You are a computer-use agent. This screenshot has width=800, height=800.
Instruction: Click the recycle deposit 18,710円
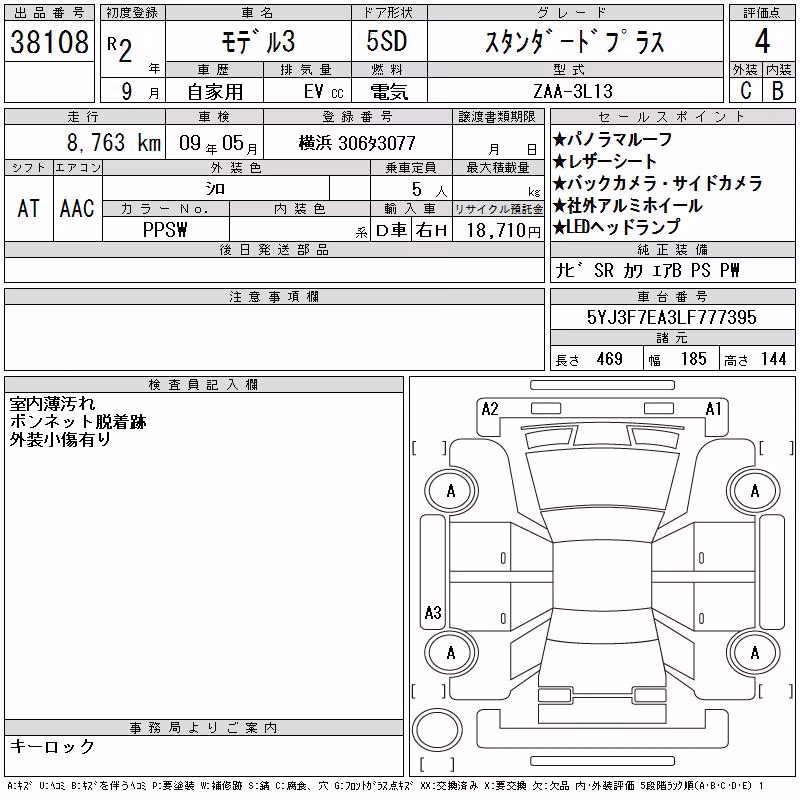(504, 231)
